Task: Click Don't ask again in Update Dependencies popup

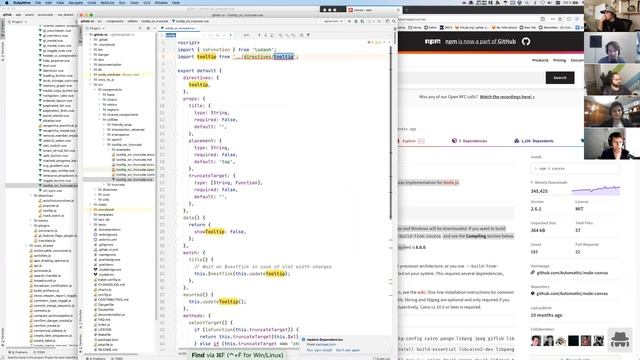Action: click(x=348, y=350)
